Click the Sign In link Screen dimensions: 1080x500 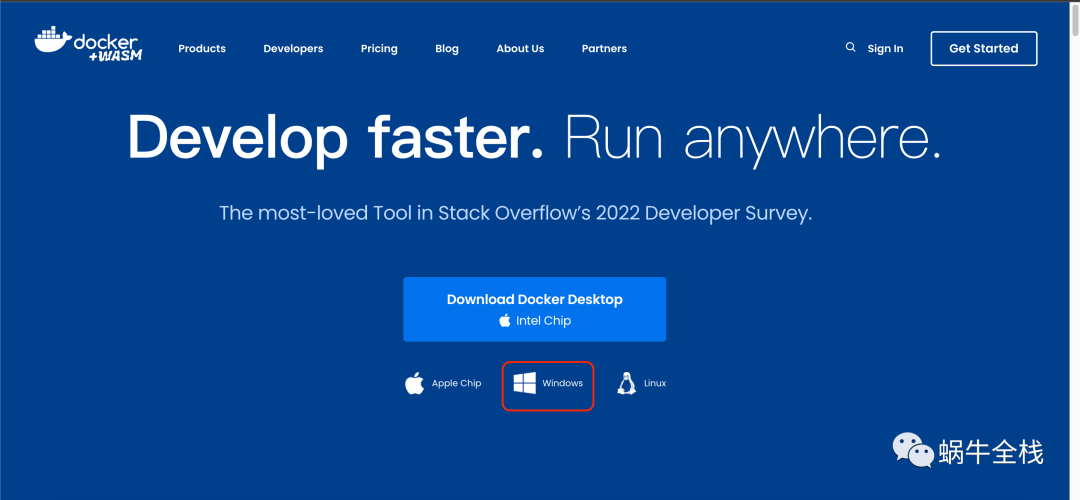(x=885, y=48)
